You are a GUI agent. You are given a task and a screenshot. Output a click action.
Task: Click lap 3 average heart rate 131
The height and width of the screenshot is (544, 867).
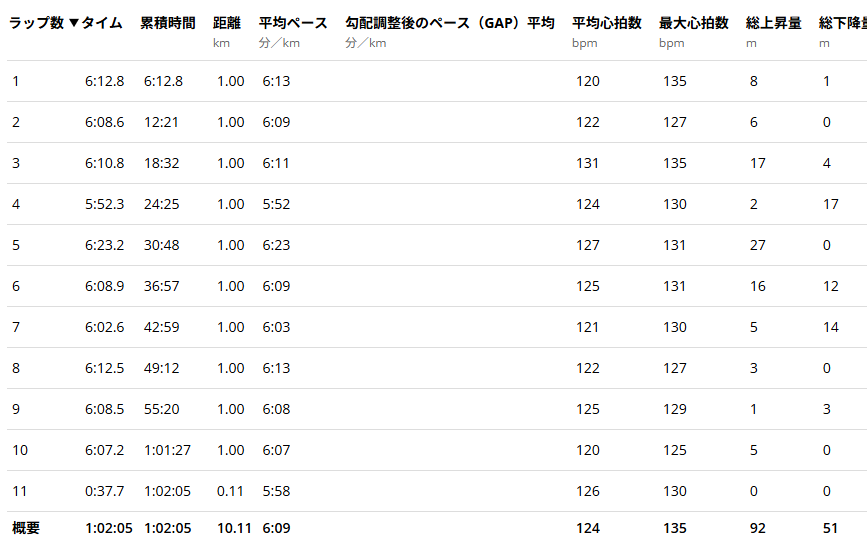[588, 163]
